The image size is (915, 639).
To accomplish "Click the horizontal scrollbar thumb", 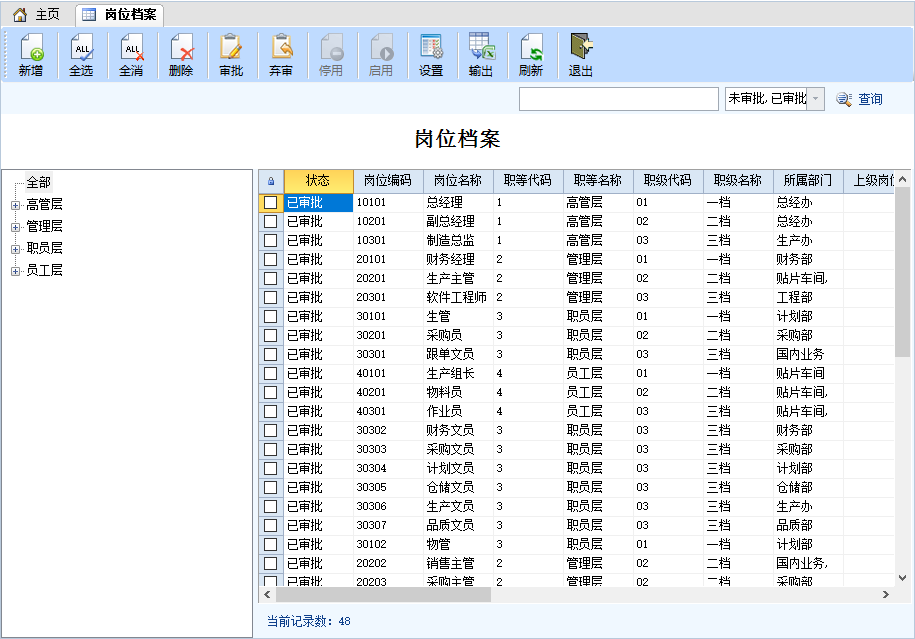I will 383,595.
